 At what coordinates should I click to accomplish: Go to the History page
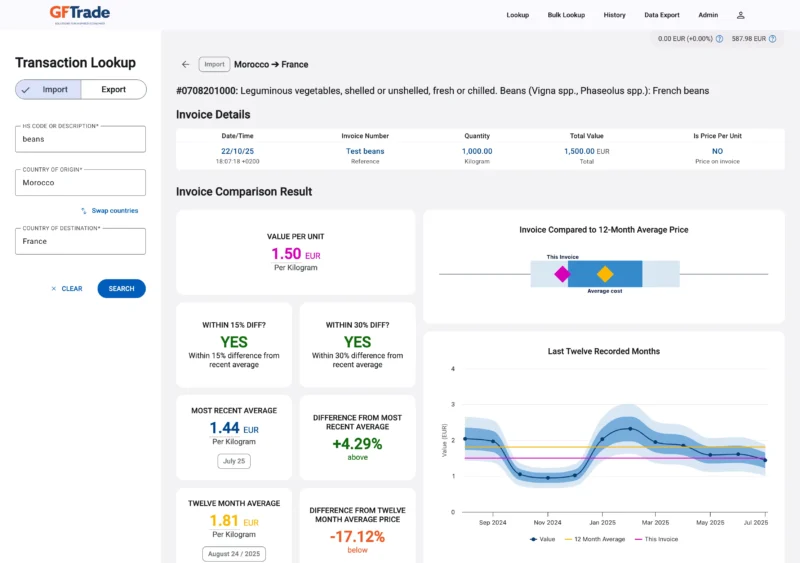[614, 15]
